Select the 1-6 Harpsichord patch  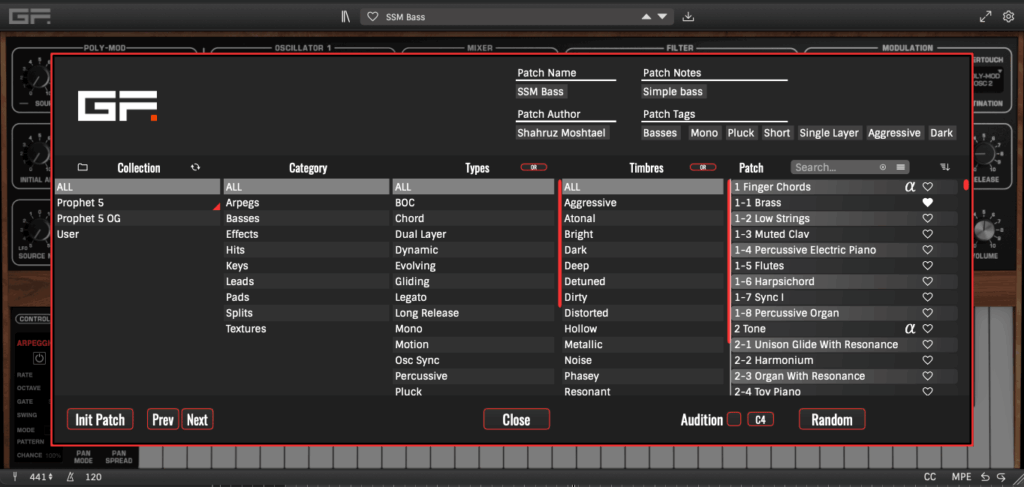click(x=844, y=281)
